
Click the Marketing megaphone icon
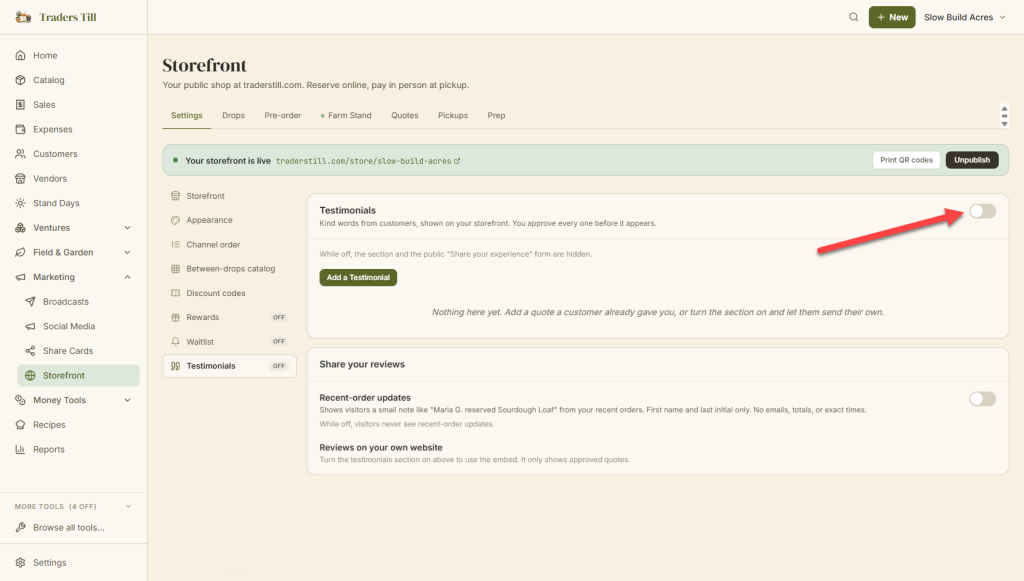[20, 277]
